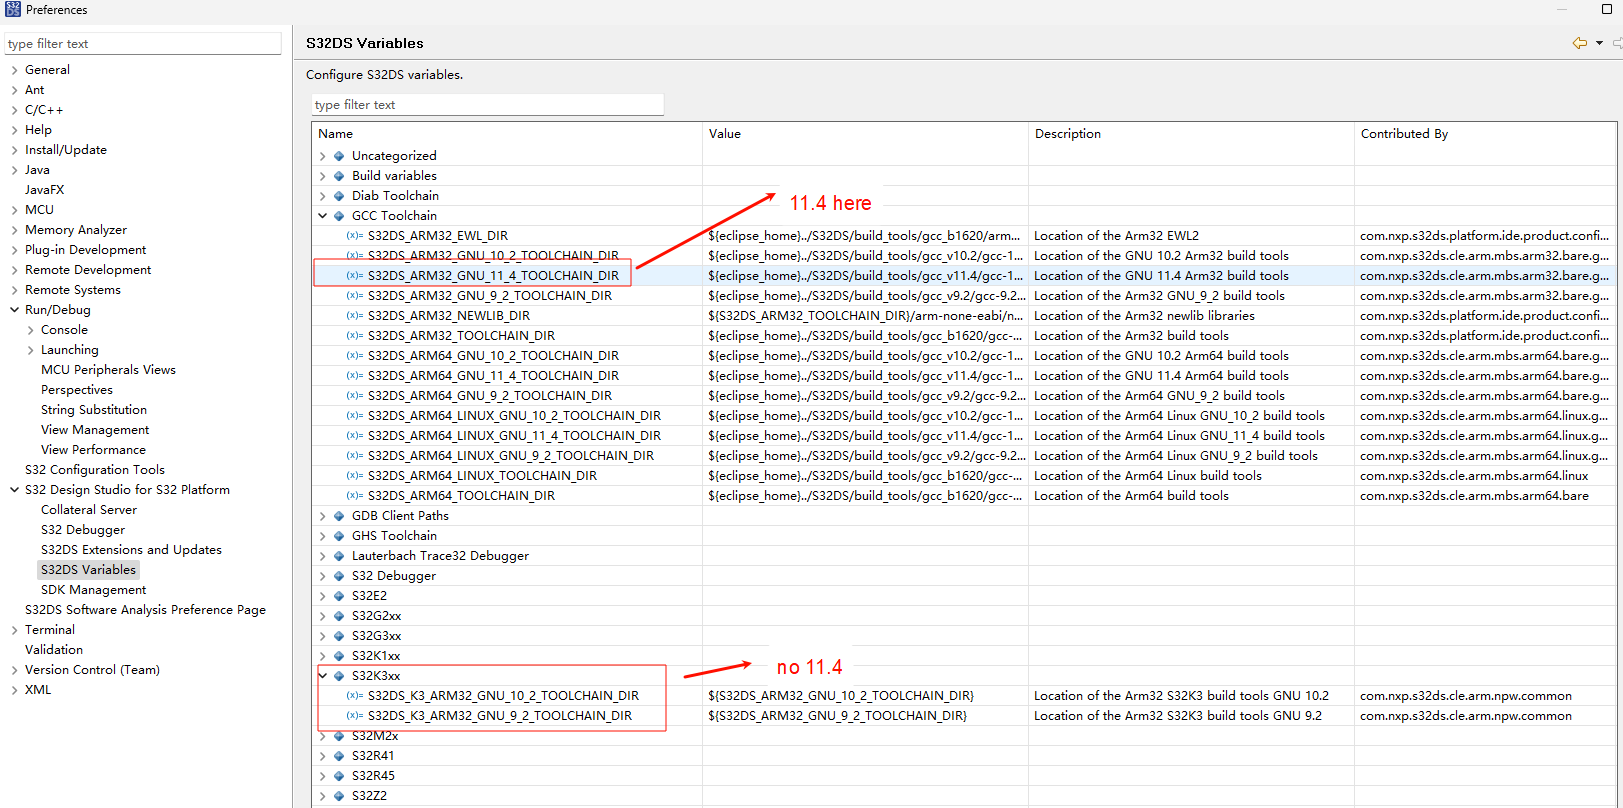The width and height of the screenshot is (1623, 808).
Task: Expand the S32 Debugger variables group
Action: (323, 576)
